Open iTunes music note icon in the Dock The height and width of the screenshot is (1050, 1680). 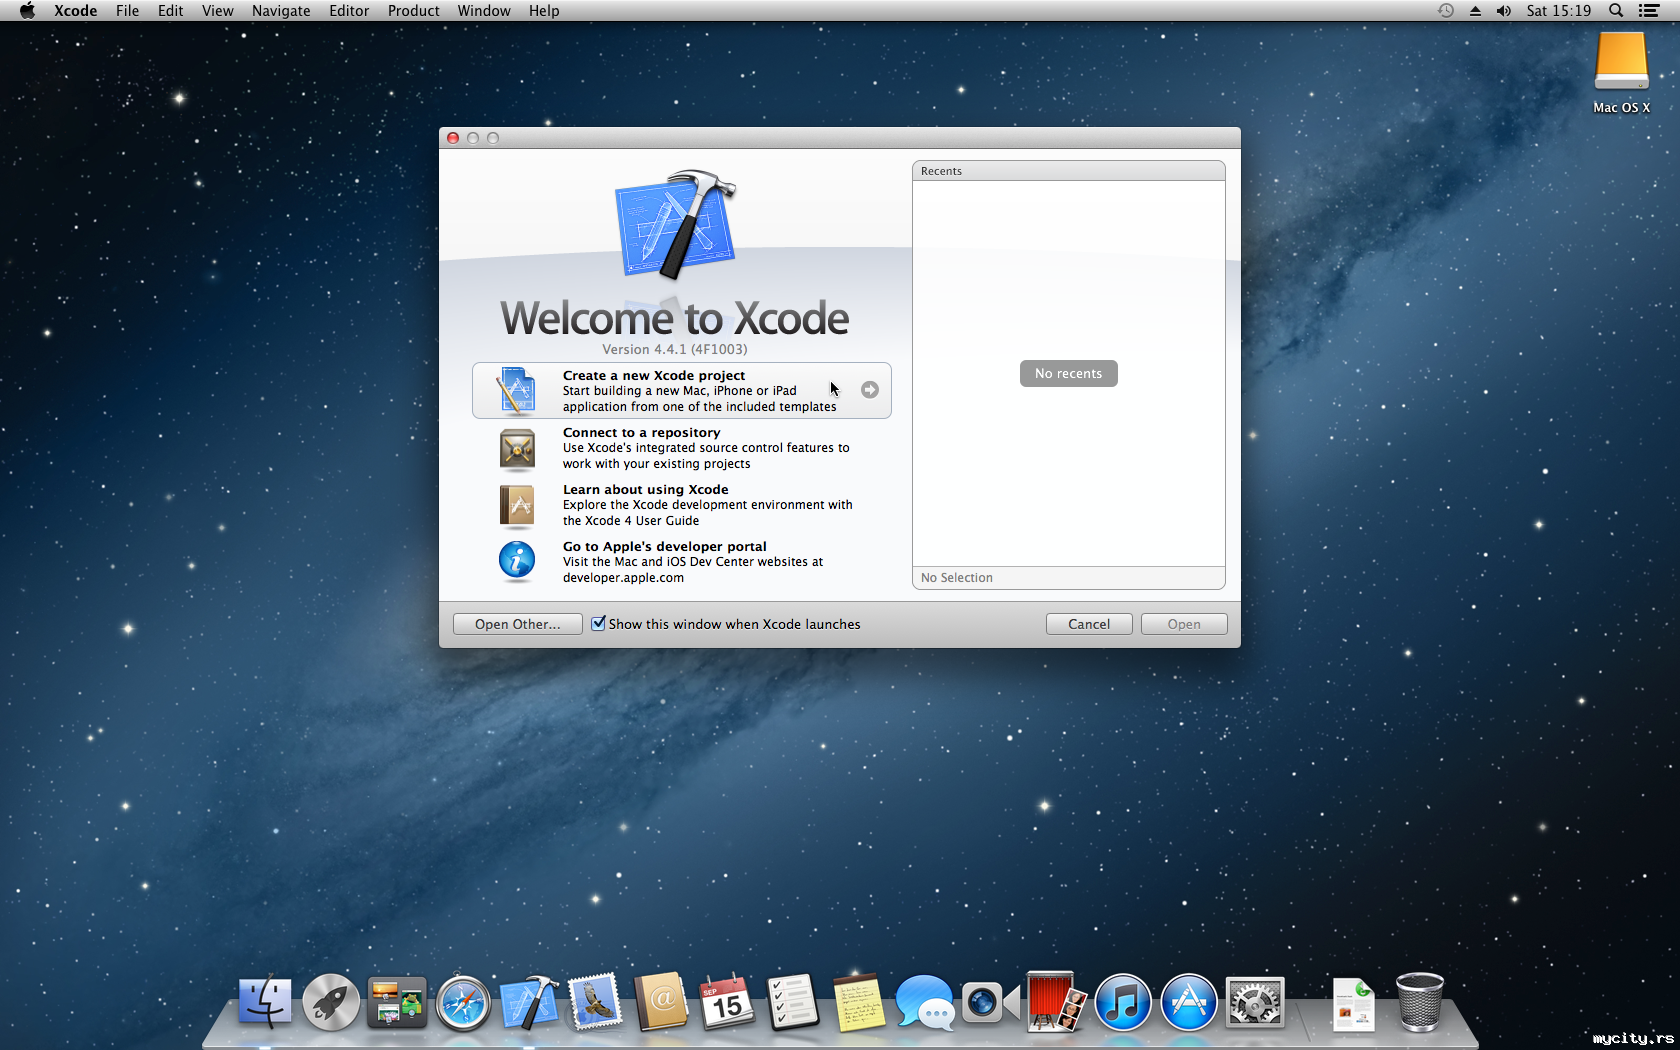1123,1002
